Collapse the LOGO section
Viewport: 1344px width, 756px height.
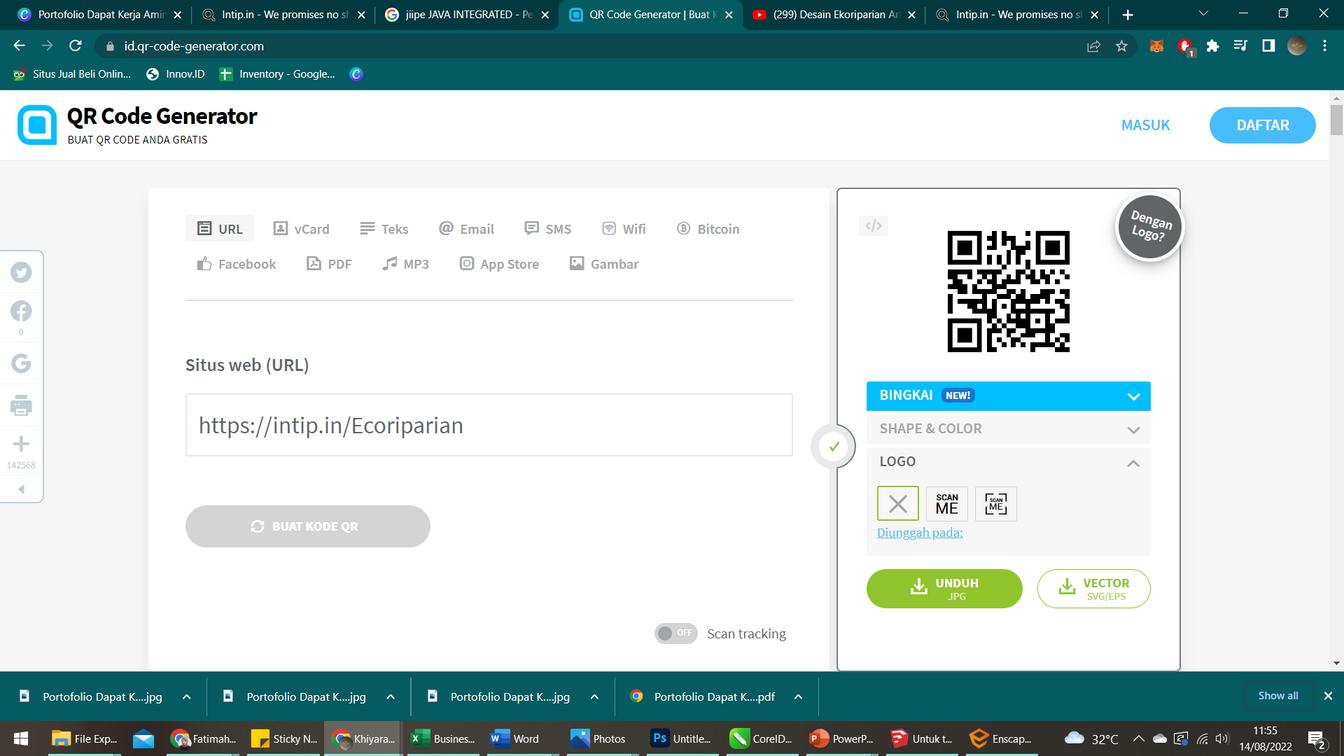coord(1008,462)
